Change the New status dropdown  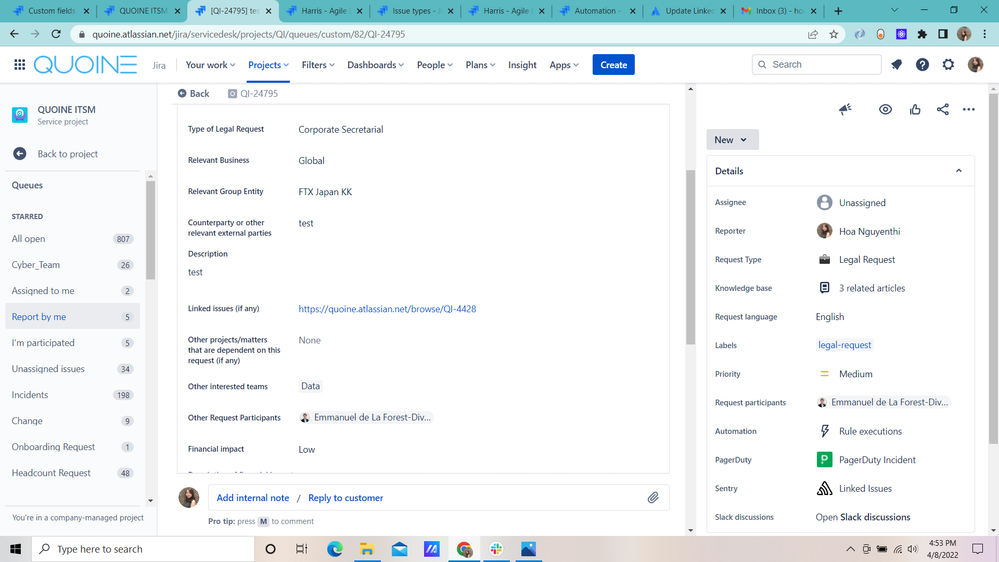pyautogui.click(x=732, y=140)
